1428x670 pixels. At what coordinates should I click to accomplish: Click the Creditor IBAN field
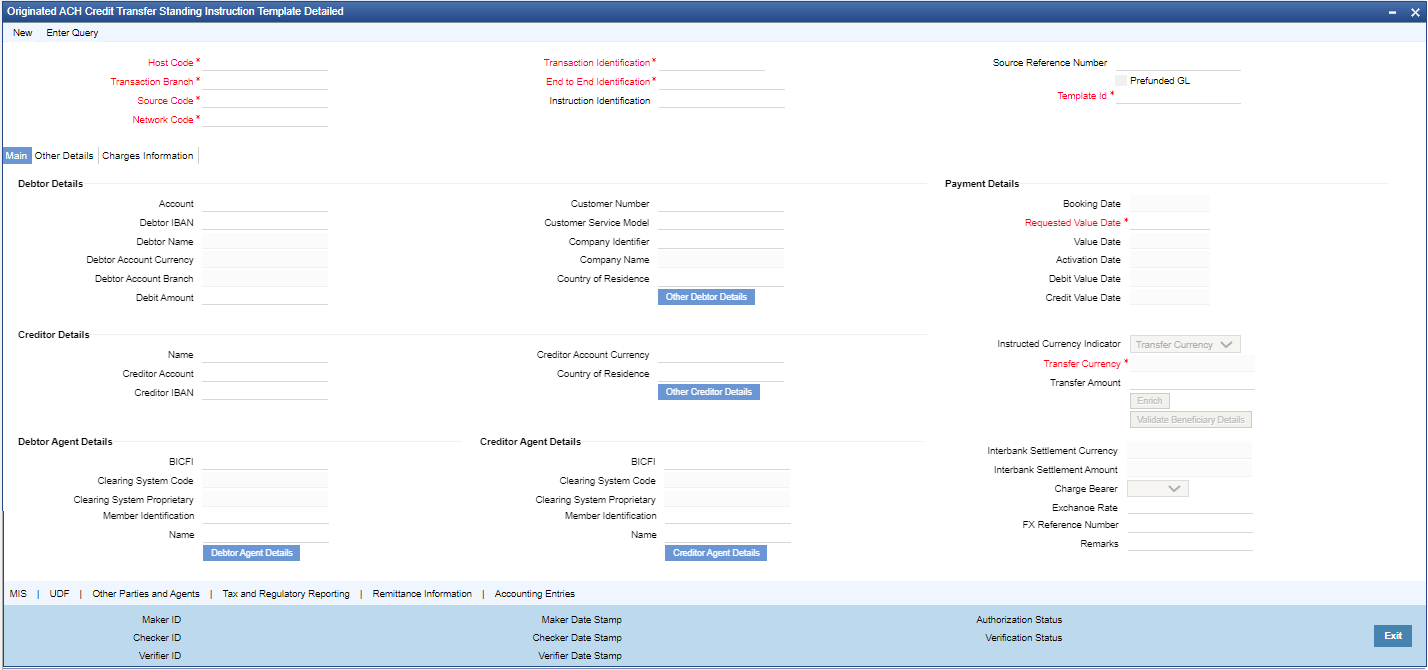pos(265,393)
